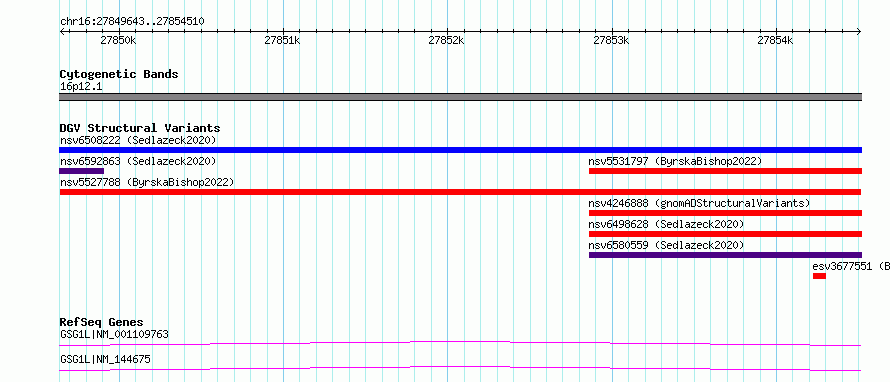Click the left arrow of the ruler

(x=62, y=31)
